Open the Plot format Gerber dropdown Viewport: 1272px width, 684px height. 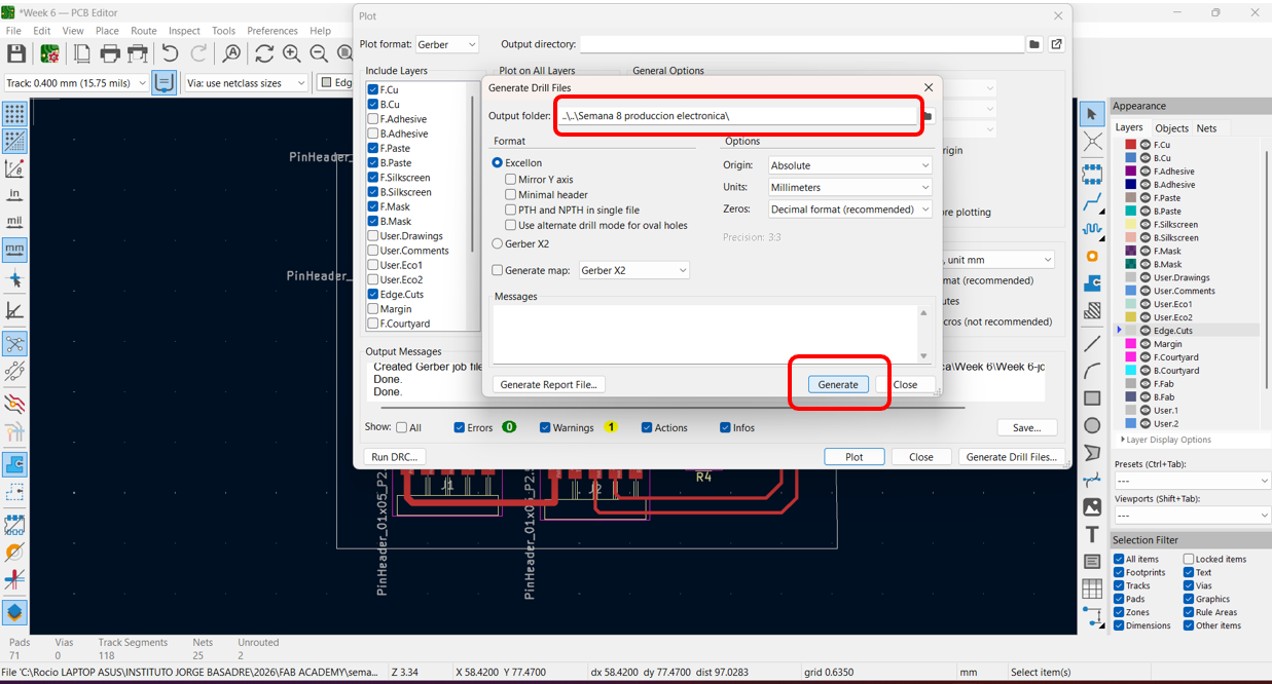pyautogui.click(x=447, y=44)
